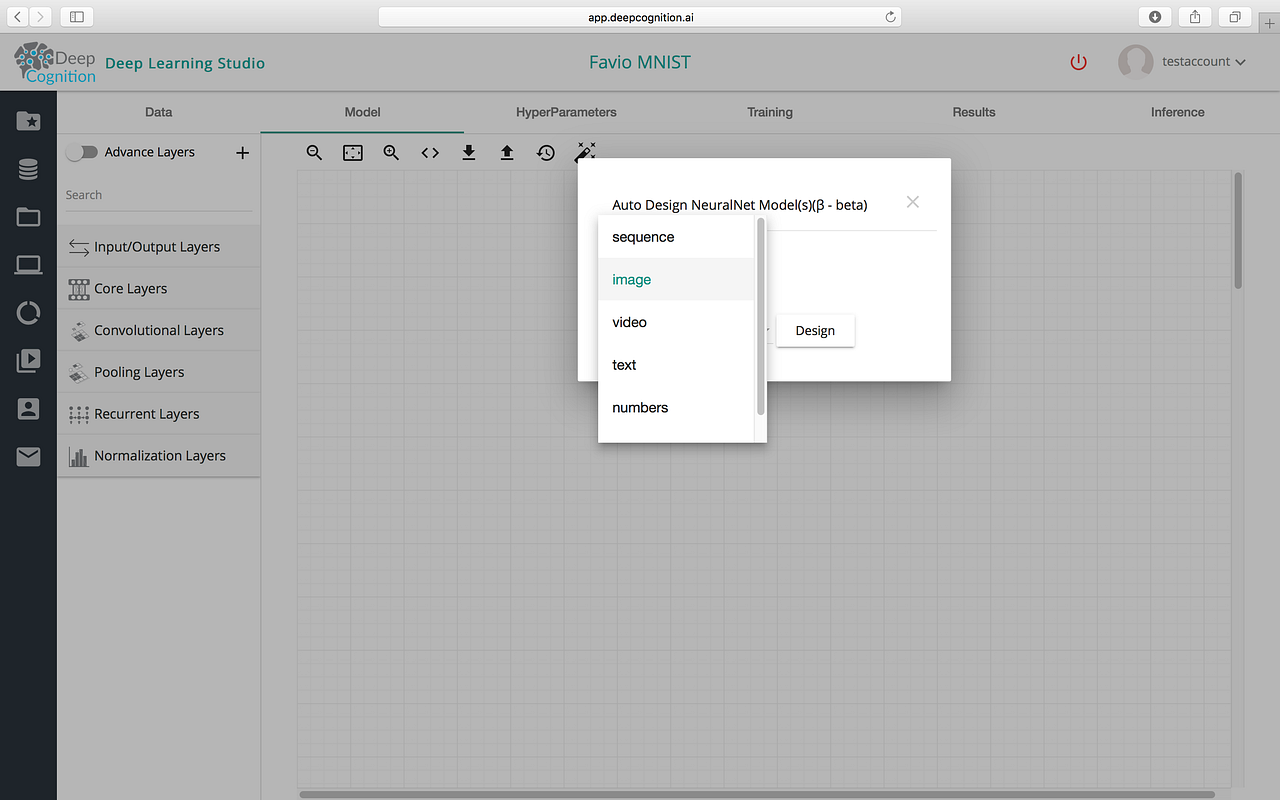Viewport: 1280px width, 800px height.
Task: Choose the numbers option in list
Action: (x=676, y=408)
